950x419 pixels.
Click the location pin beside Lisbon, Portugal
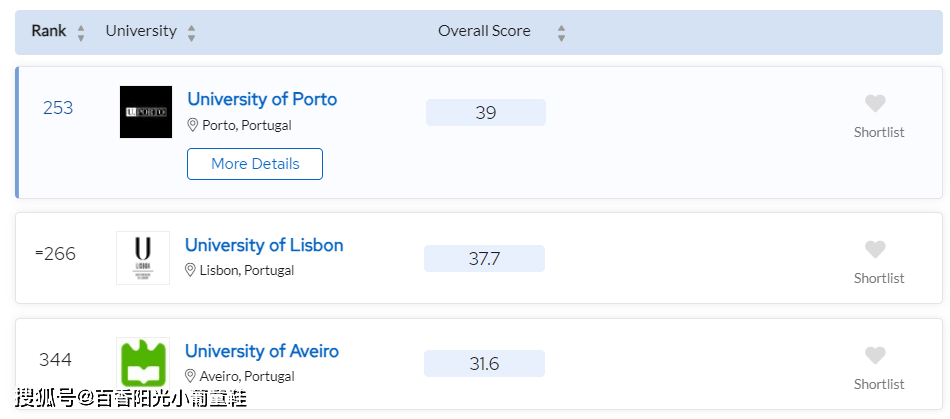point(190,270)
